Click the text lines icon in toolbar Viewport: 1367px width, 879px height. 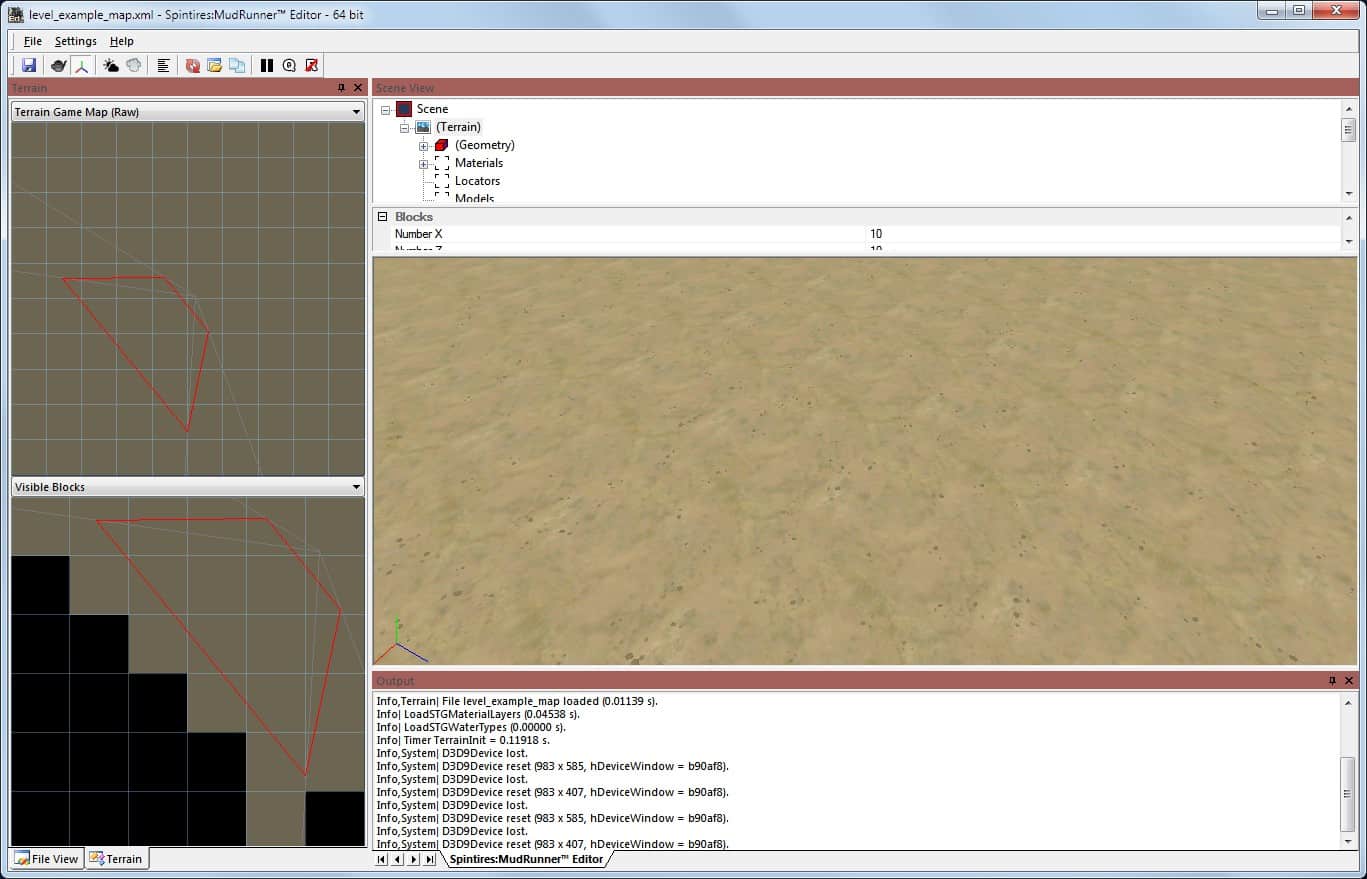pos(164,65)
